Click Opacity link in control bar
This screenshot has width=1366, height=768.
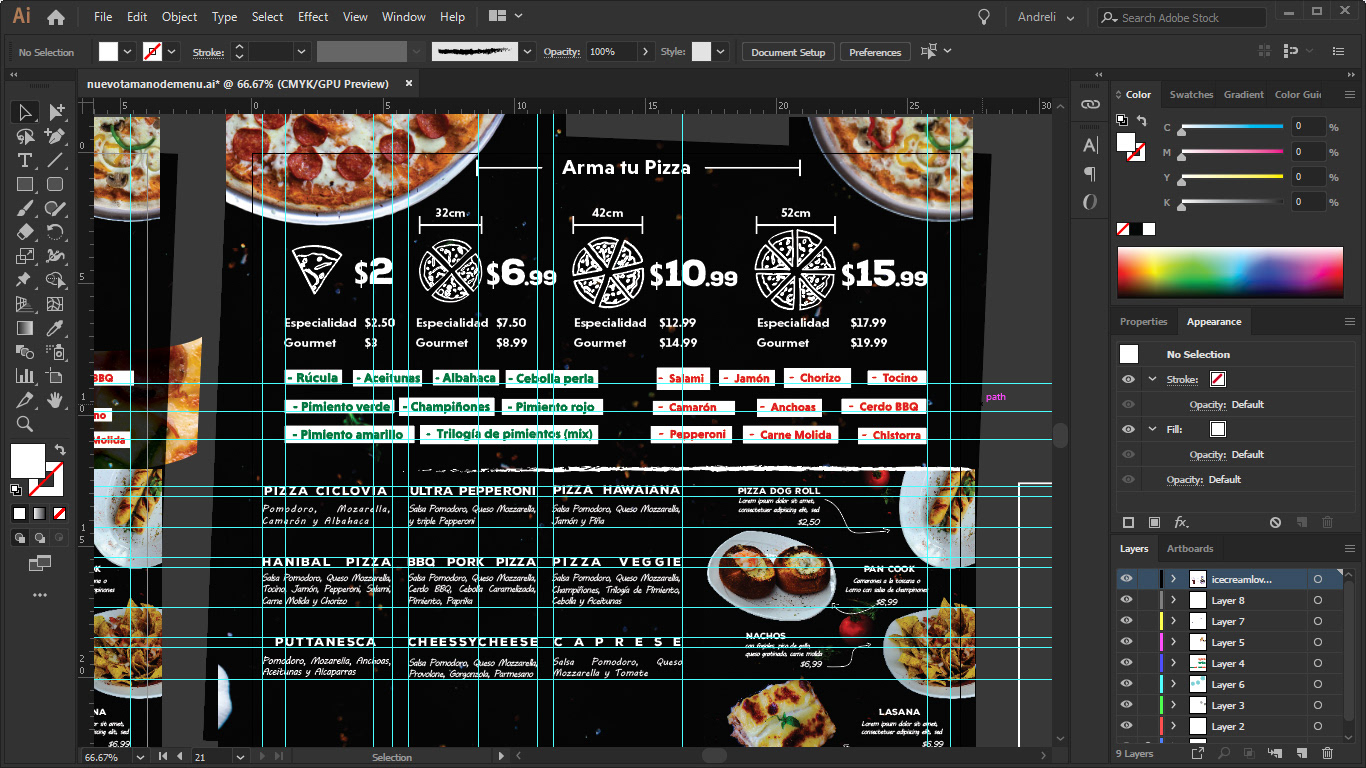(561, 52)
